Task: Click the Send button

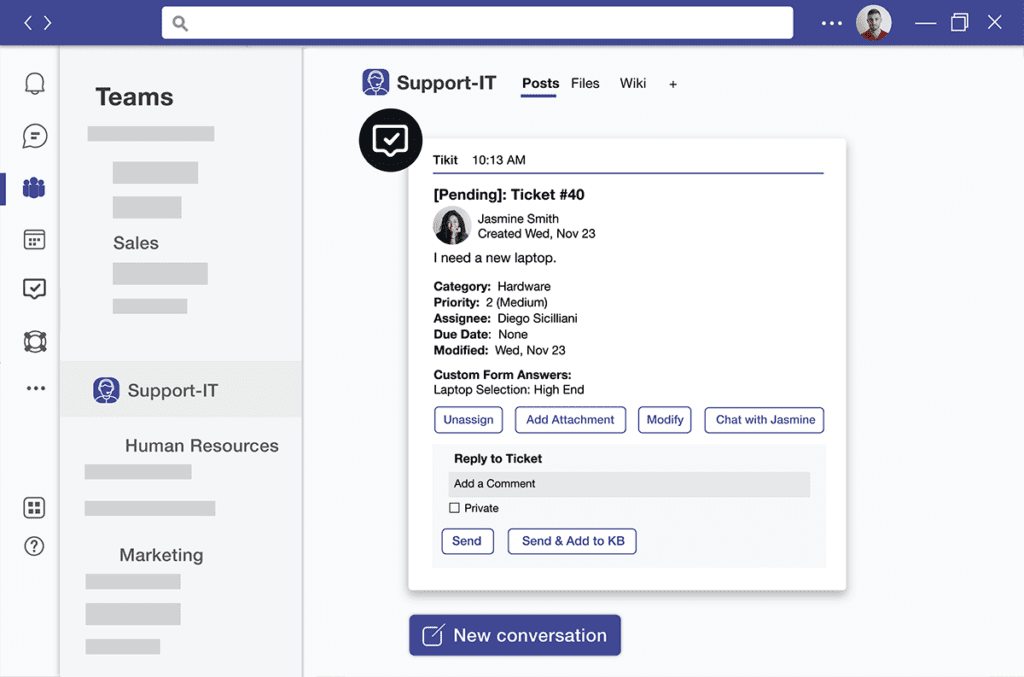Action: coord(467,541)
